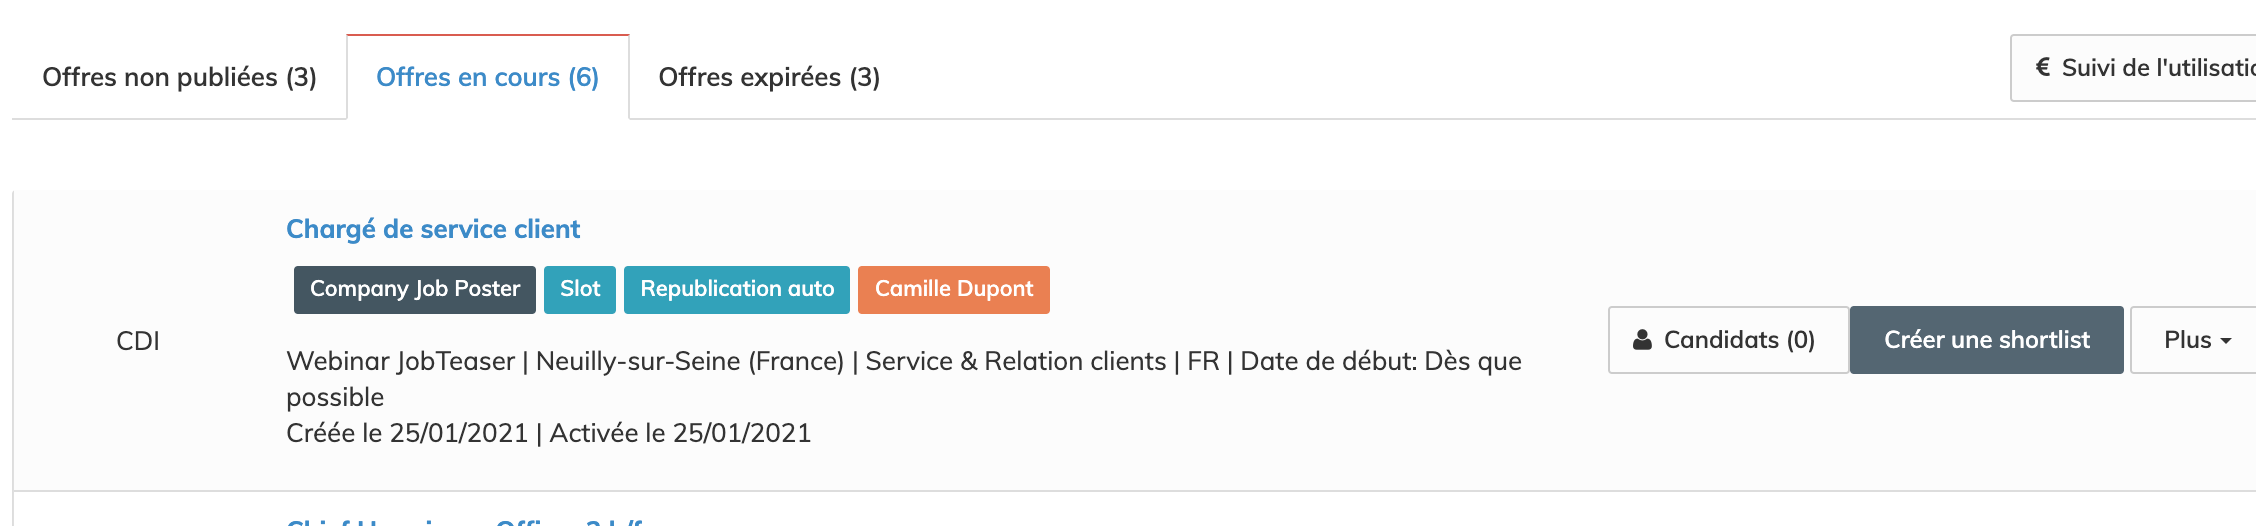Open the Chargé de service client offer
The image size is (2256, 526).
432,229
